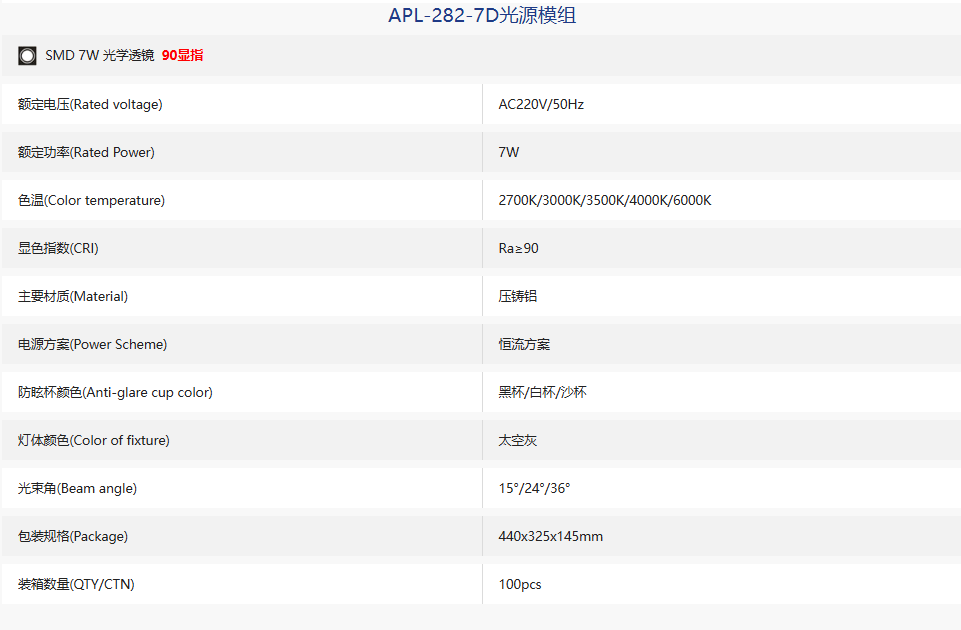Click the 黑杯/白杯/沙杯 value
This screenshot has height=630, width=961.
pos(542,392)
